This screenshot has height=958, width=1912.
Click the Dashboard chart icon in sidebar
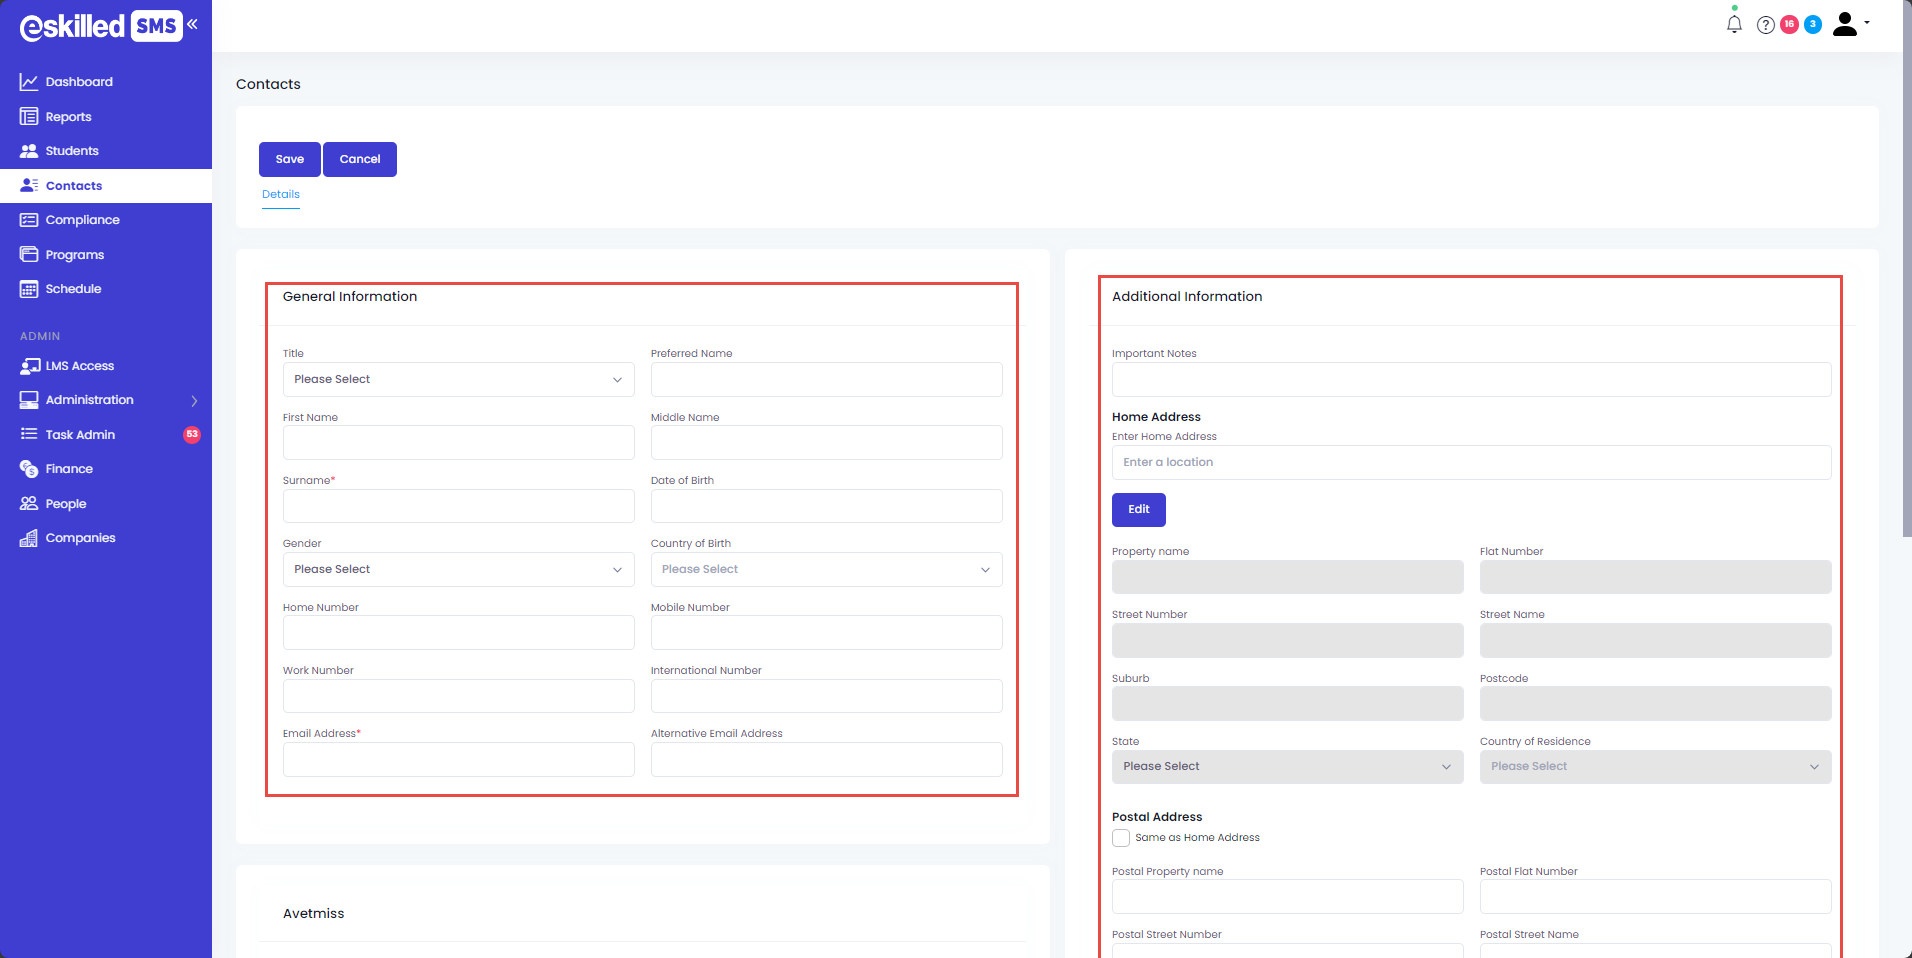[x=29, y=82]
